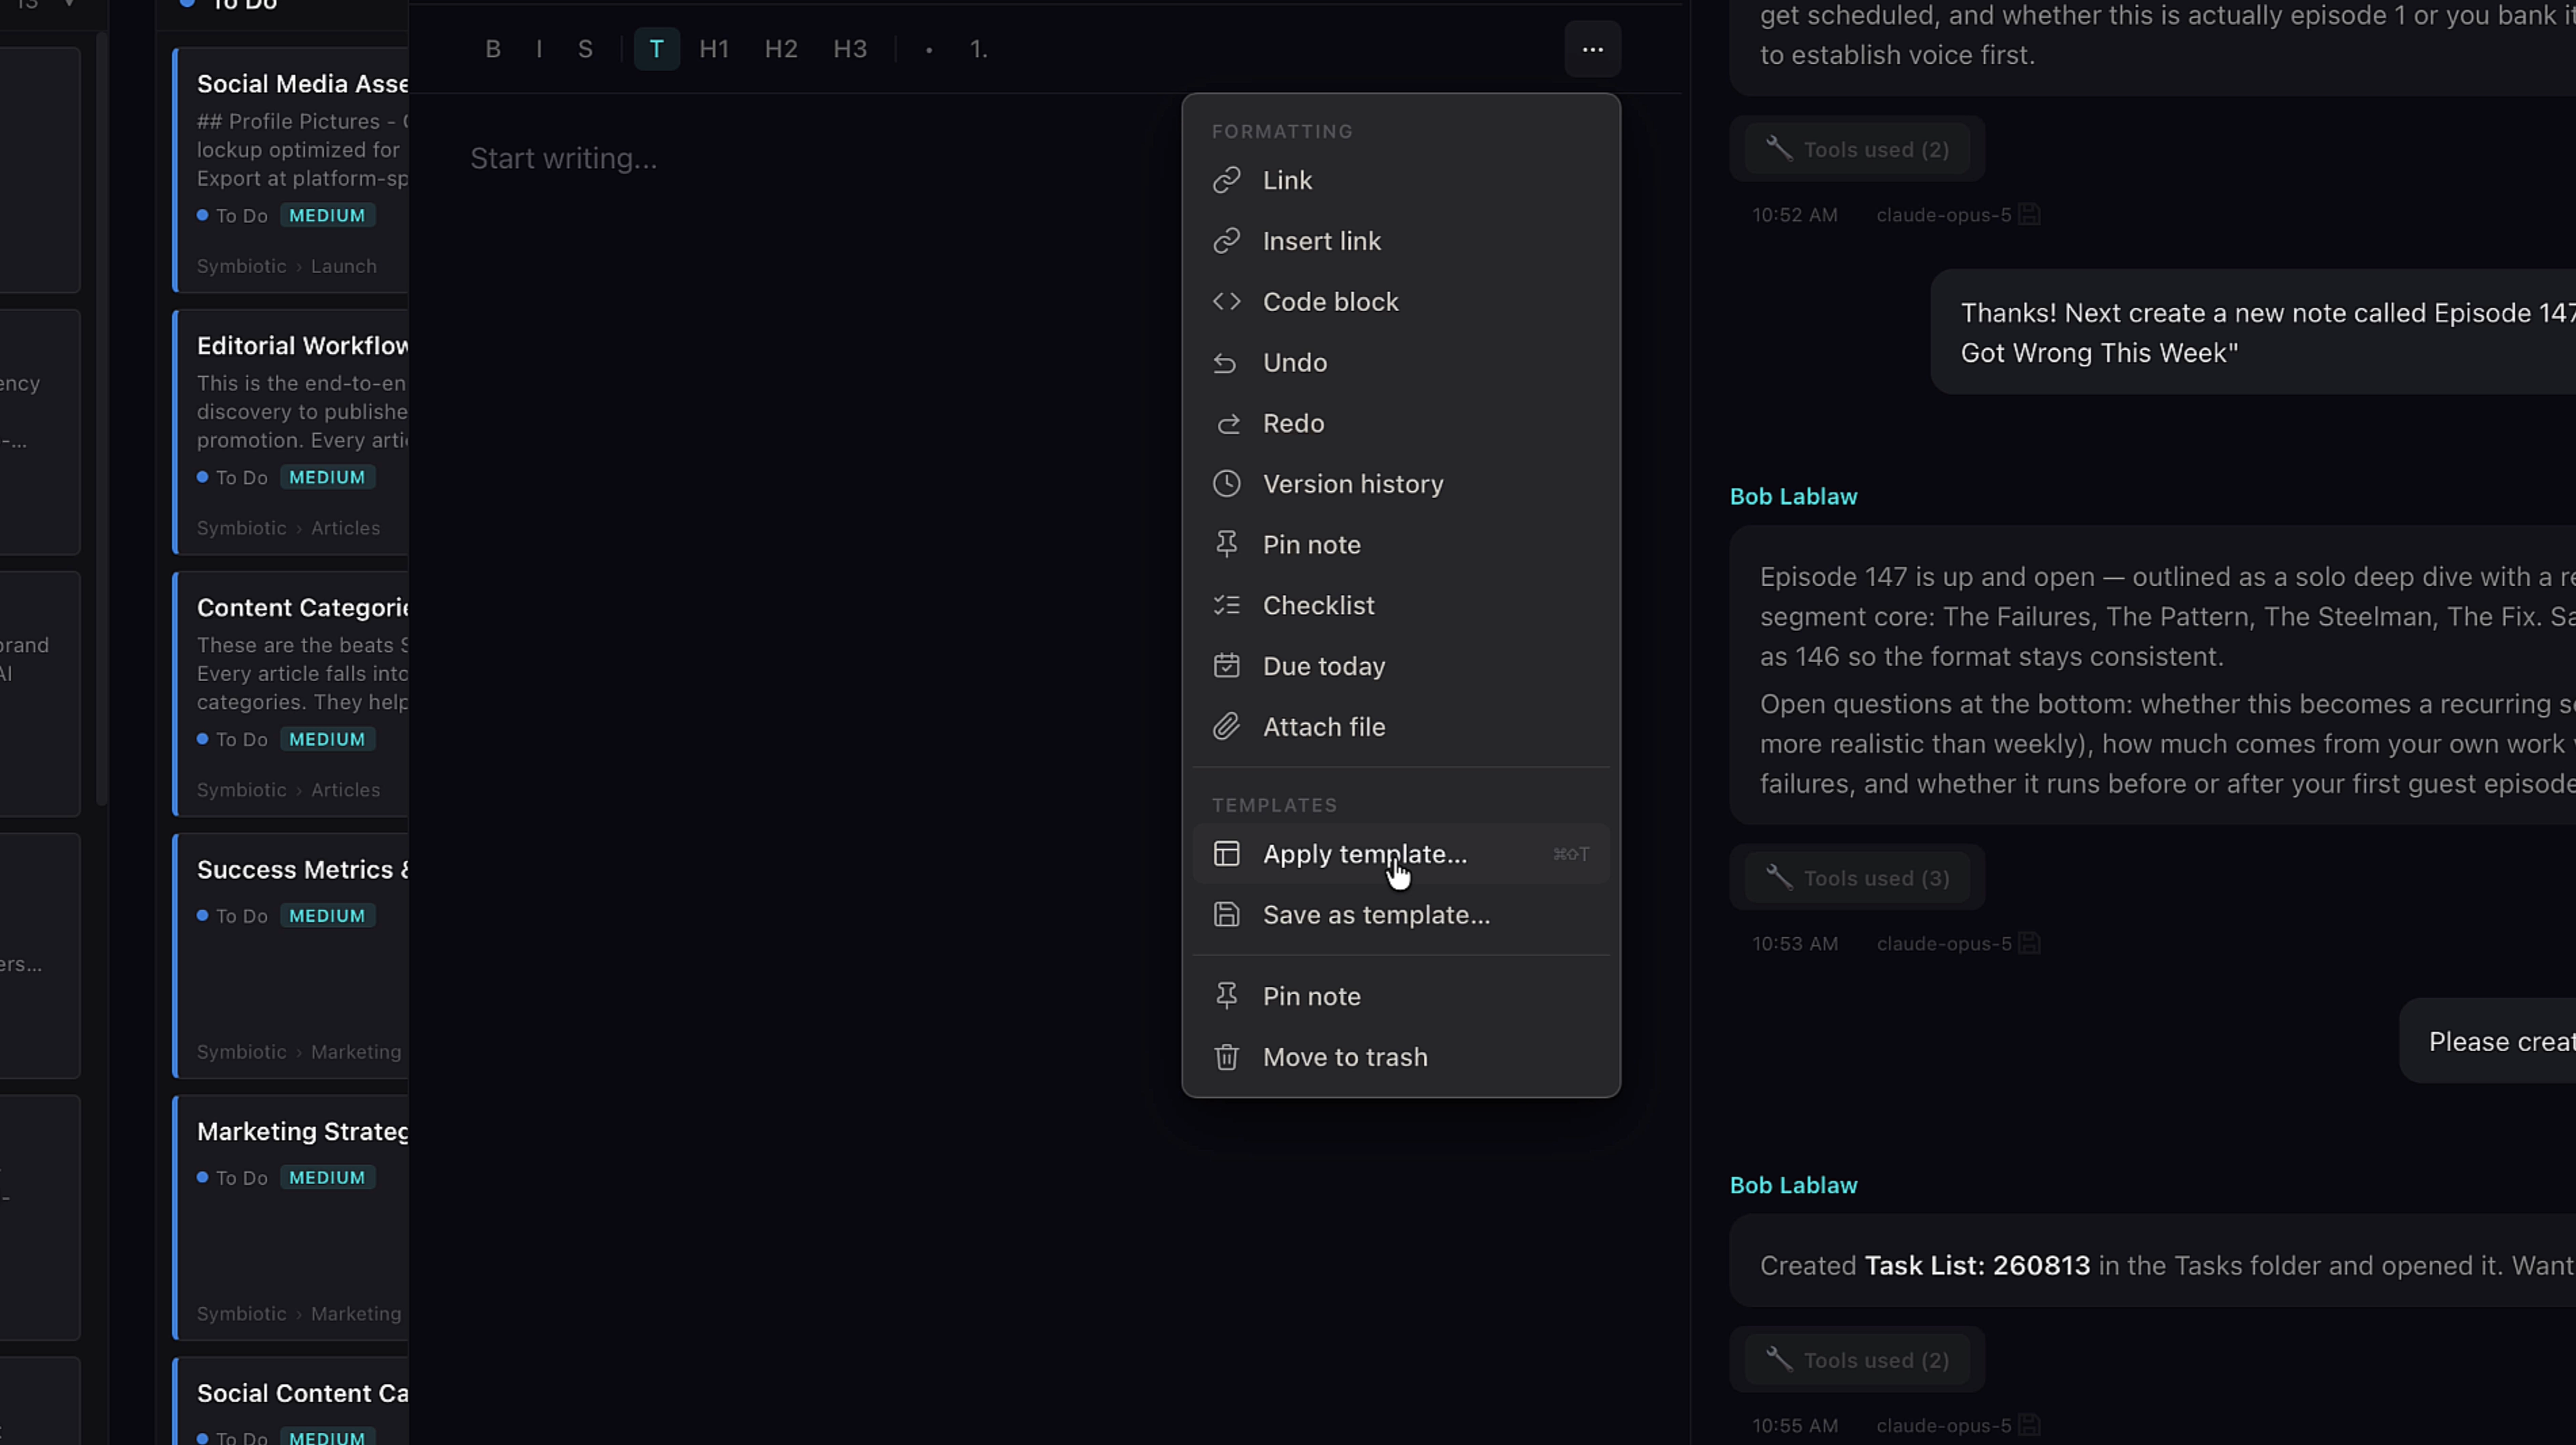Choose Attach file option
The height and width of the screenshot is (1445, 2576).
1400,727
